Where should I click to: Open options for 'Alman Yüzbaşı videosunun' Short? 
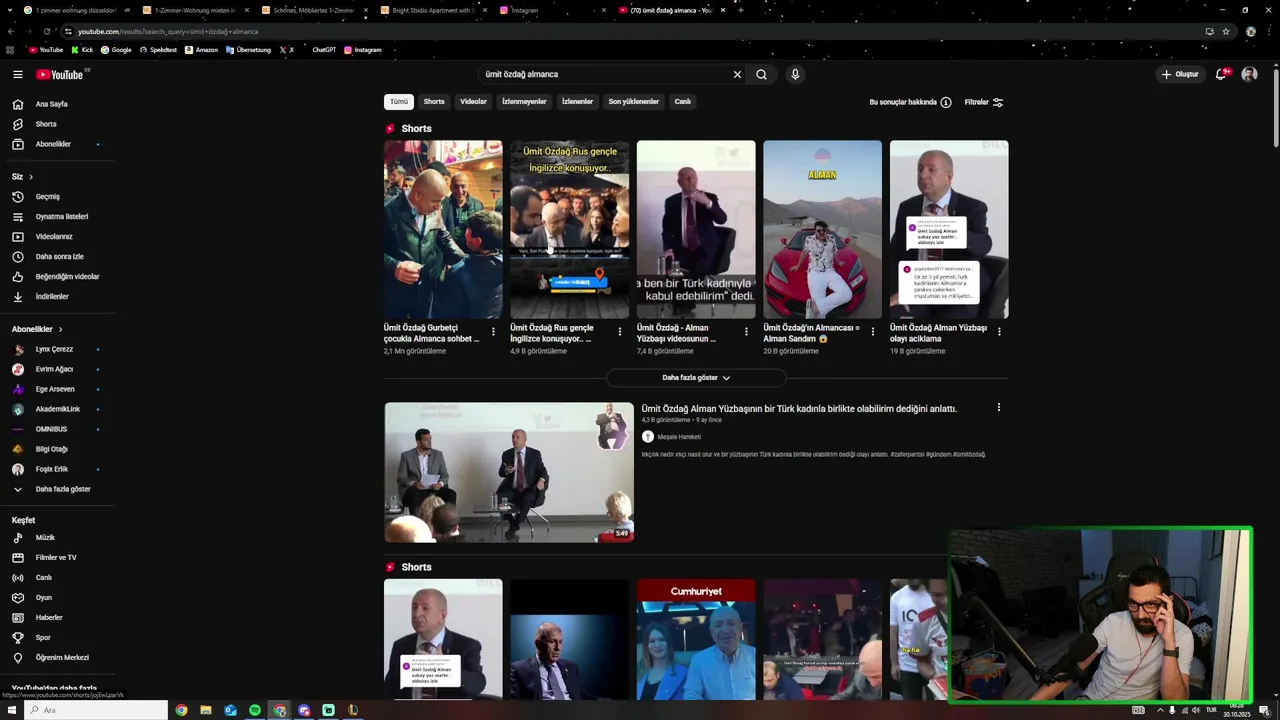tap(746, 332)
